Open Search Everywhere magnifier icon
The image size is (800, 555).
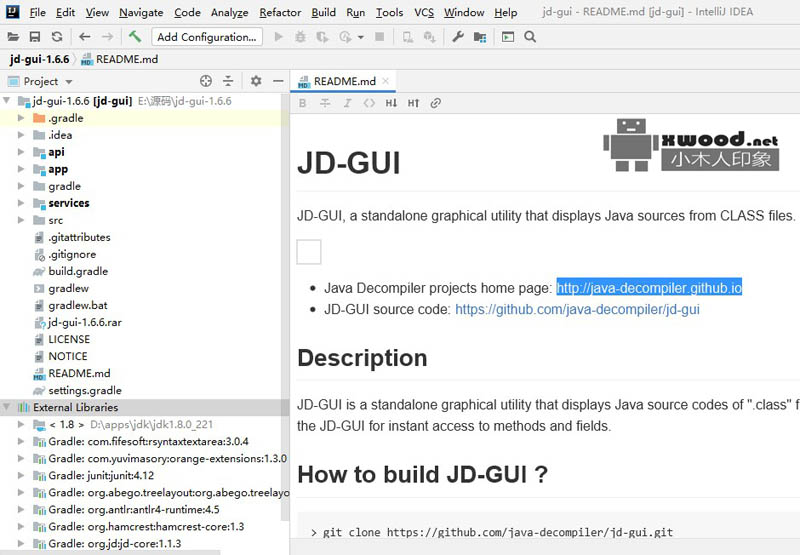point(530,37)
